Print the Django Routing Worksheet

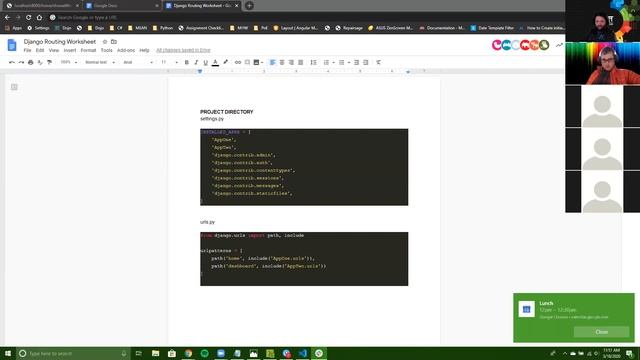31,62
